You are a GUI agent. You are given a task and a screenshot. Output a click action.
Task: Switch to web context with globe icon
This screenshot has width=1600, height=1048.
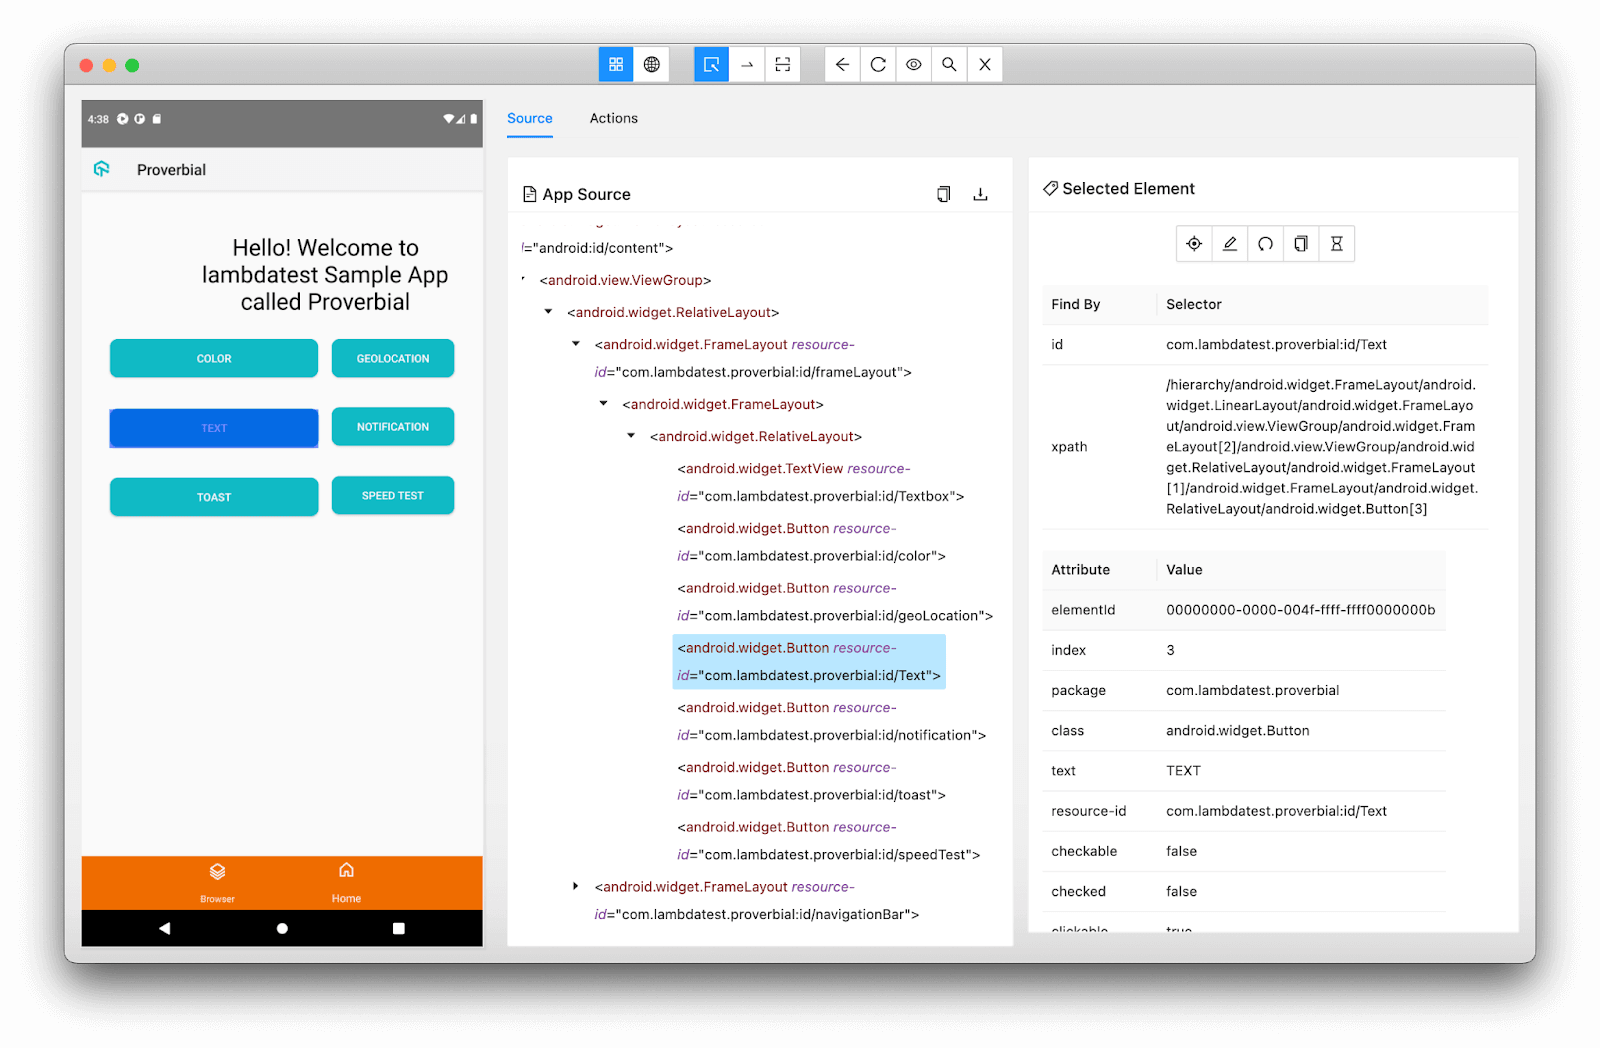point(652,64)
